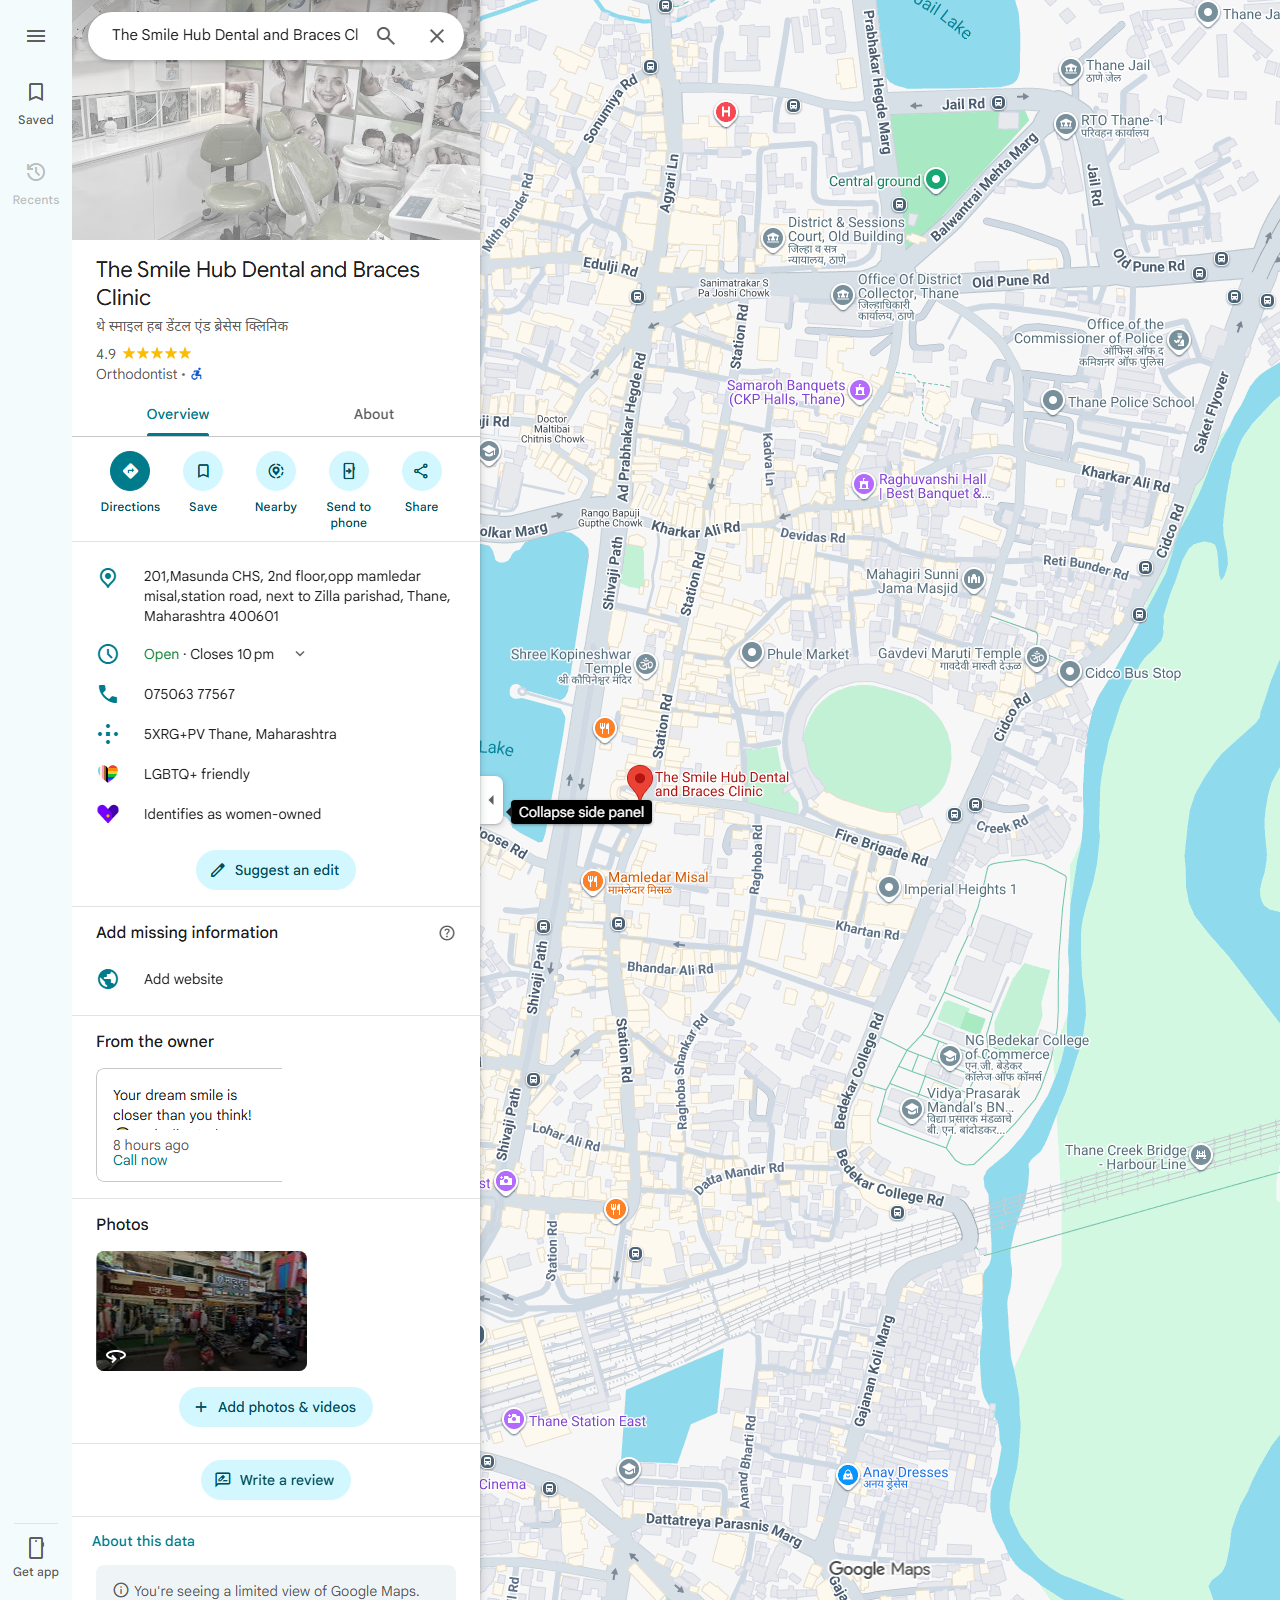Select Imperial Heights 1 marker
The height and width of the screenshot is (1600, 1280).
click(889, 888)
